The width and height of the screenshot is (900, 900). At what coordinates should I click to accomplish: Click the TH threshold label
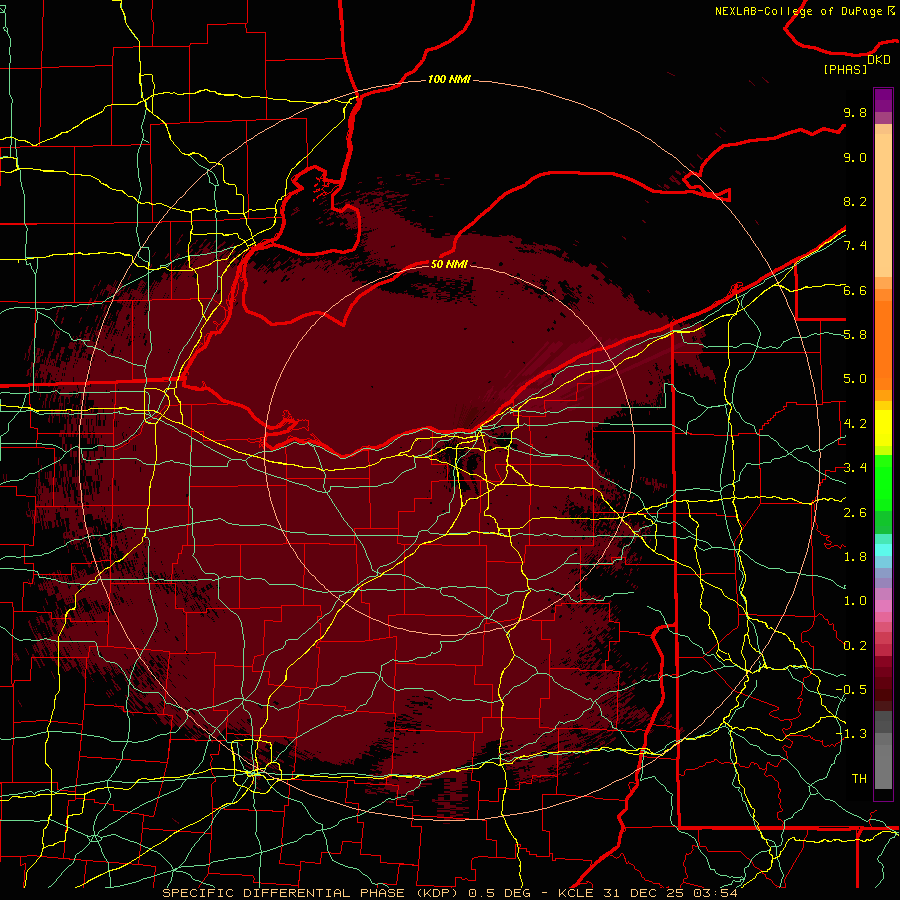pos(859,779)
